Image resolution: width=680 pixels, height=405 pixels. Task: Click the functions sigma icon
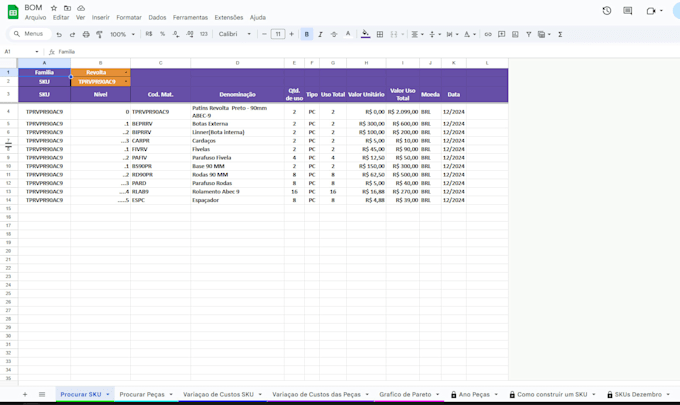click(x=560, y=34)
